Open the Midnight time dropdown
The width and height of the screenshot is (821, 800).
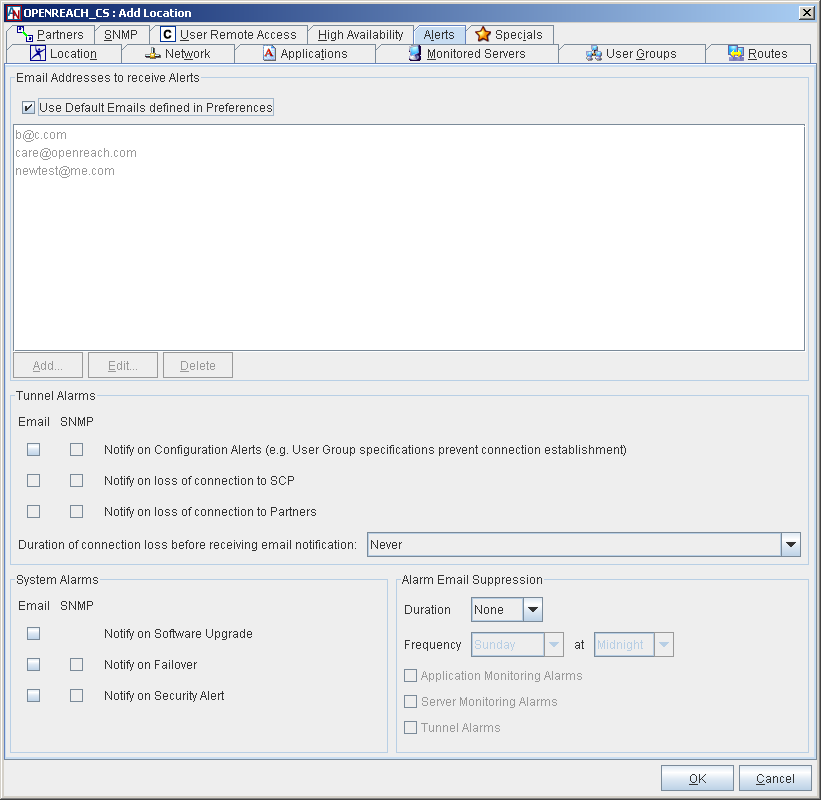tap(663, 645)
